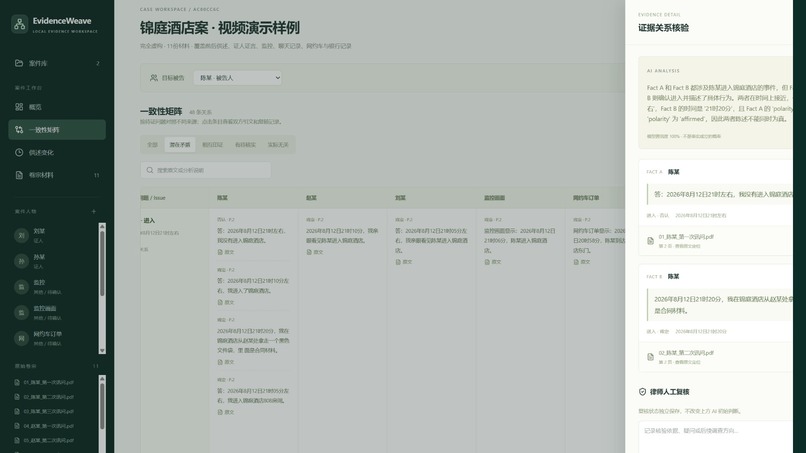Select the second filter tab after 全部
Viewport: 806px width, 453px height.
pyautogui.click(x=179, y=144)
